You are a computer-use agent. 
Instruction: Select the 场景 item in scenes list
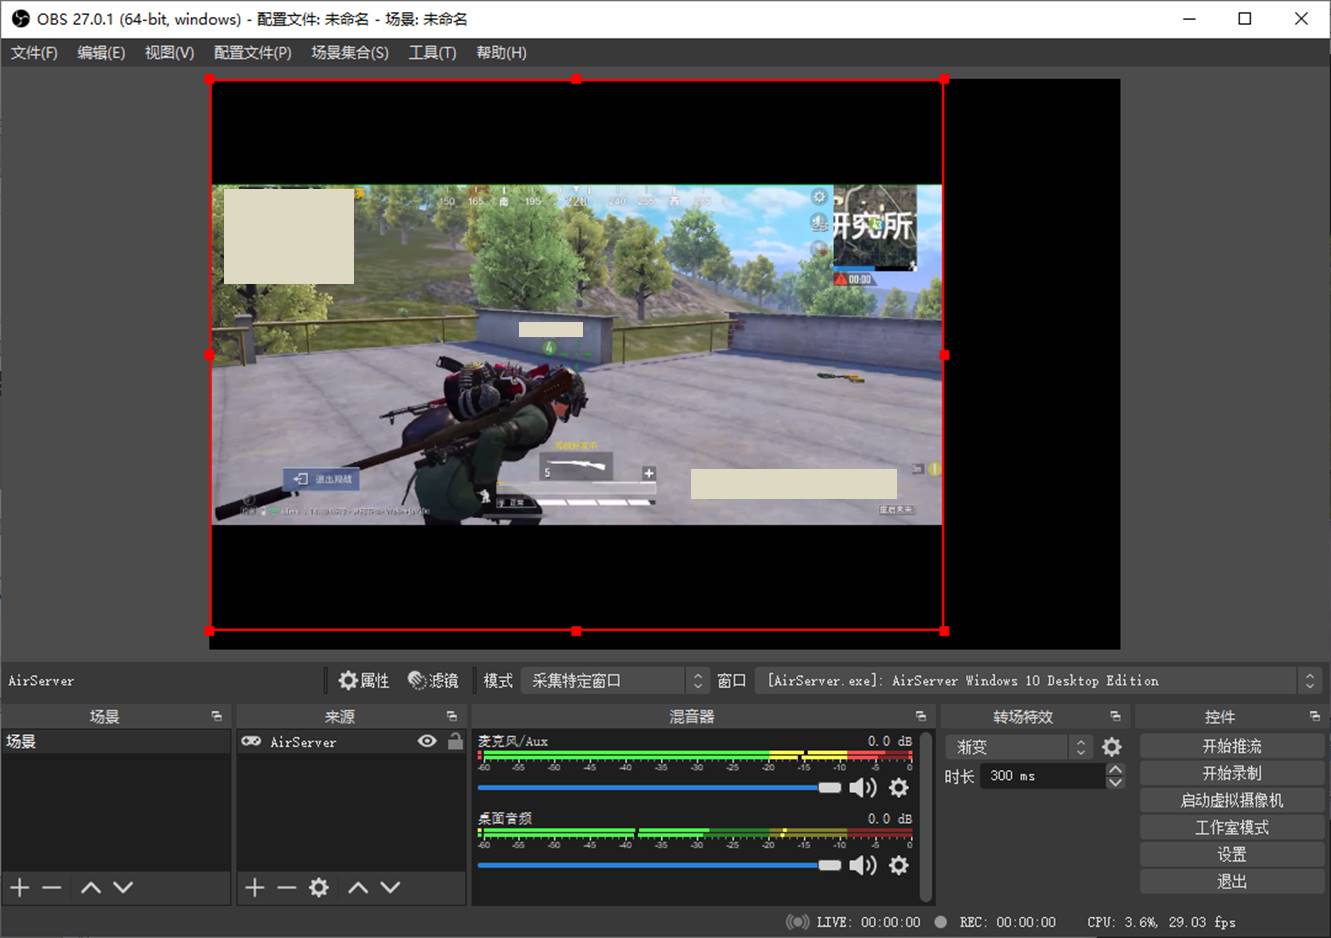coord(116,742)
